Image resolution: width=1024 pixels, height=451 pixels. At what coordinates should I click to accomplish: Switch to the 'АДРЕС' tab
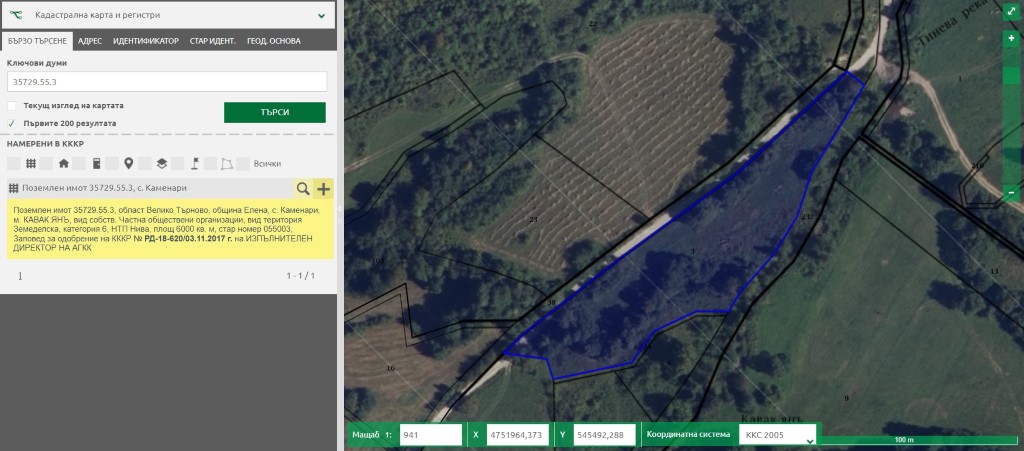(x=90, y=41)
